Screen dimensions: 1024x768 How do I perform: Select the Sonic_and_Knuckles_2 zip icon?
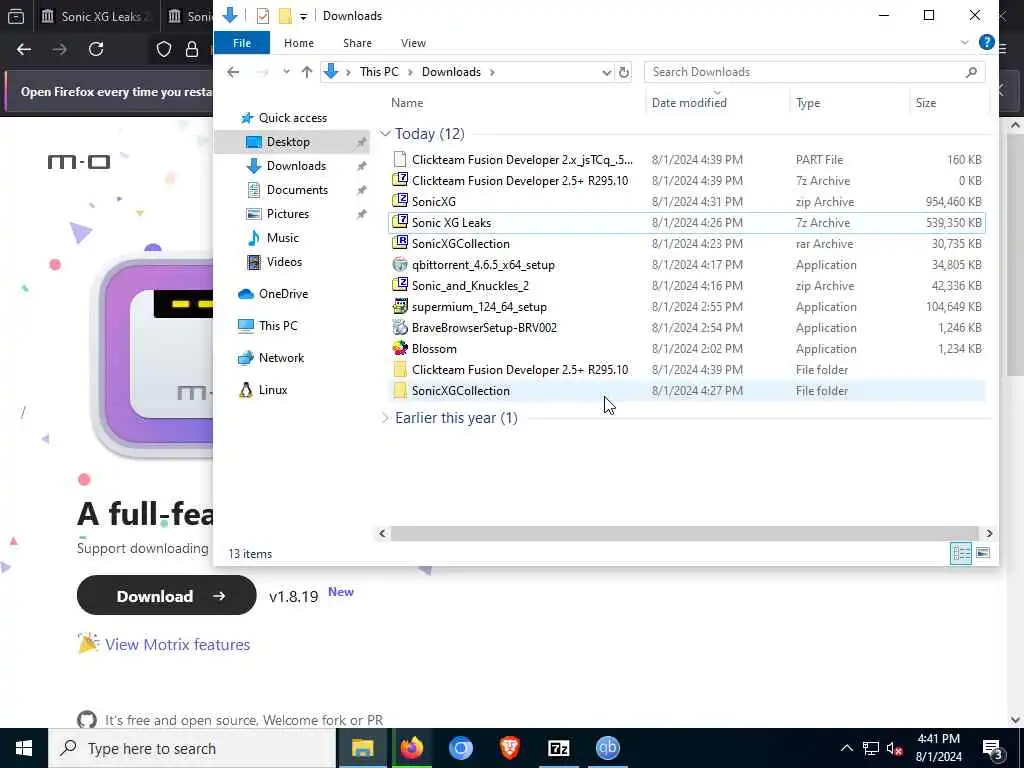400,285
